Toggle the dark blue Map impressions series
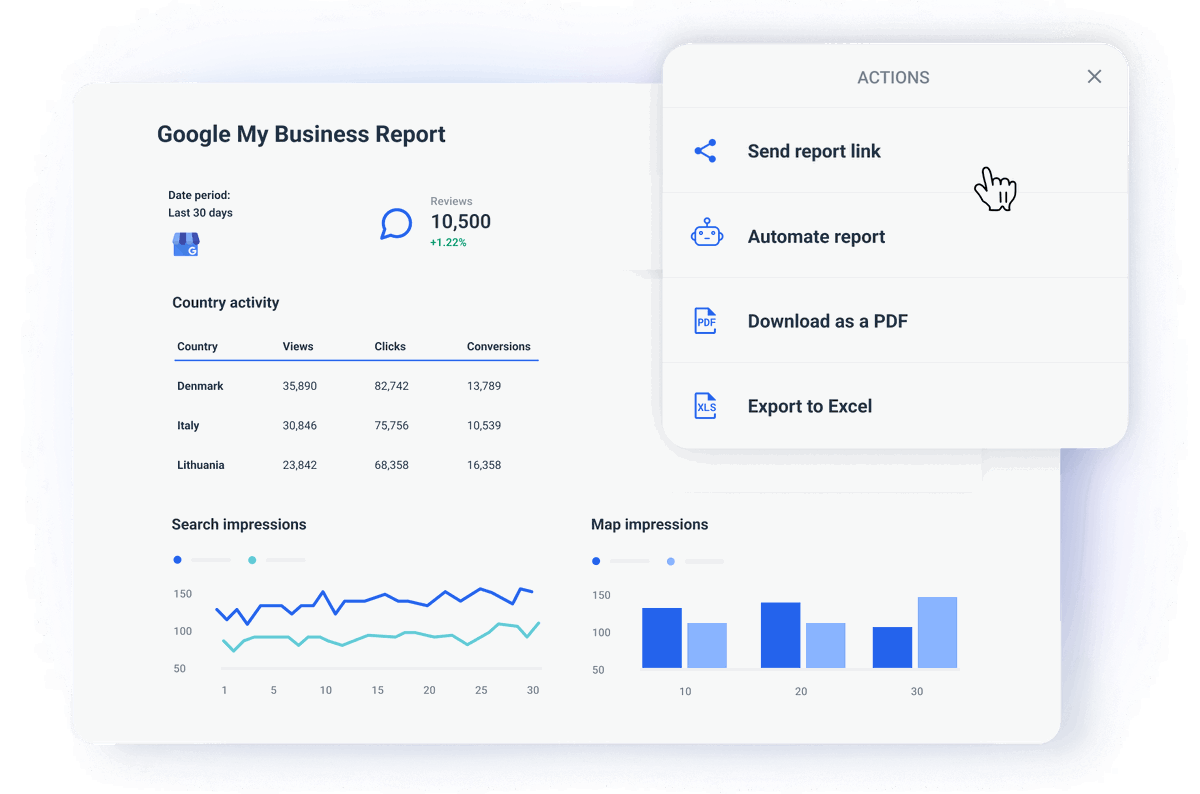1200x794 pixels. (596, 561)
